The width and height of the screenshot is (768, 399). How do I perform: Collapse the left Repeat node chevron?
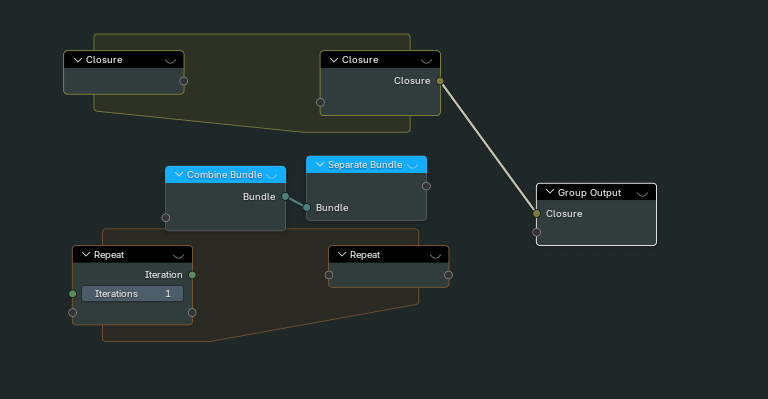(x=86, y=255)
